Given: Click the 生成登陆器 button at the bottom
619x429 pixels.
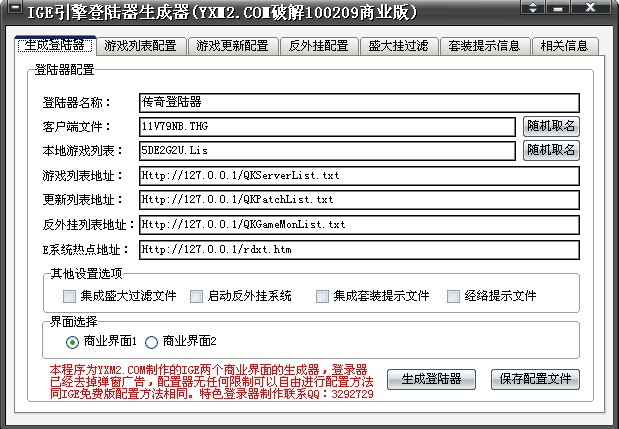Looking at the screenshot, I should (438, 379).
